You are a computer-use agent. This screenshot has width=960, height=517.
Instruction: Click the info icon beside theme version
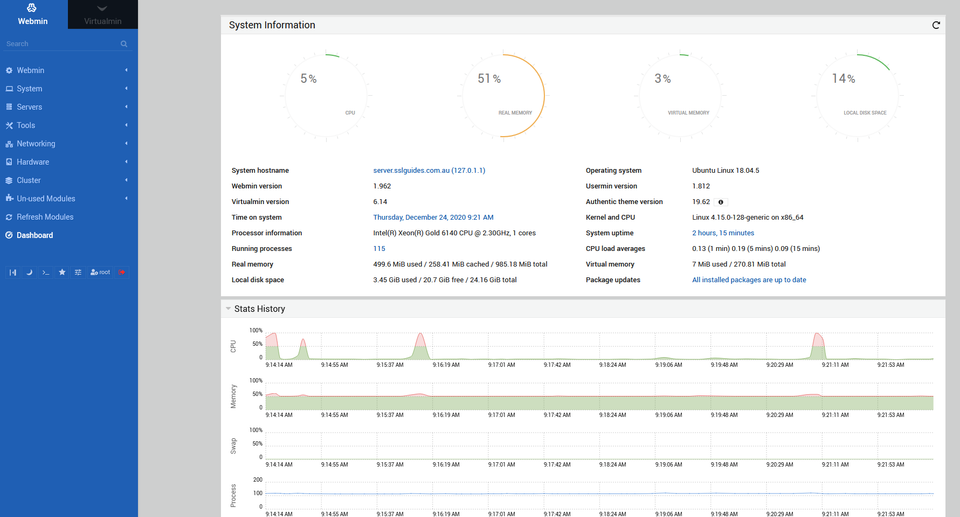(x=721, y=202)
